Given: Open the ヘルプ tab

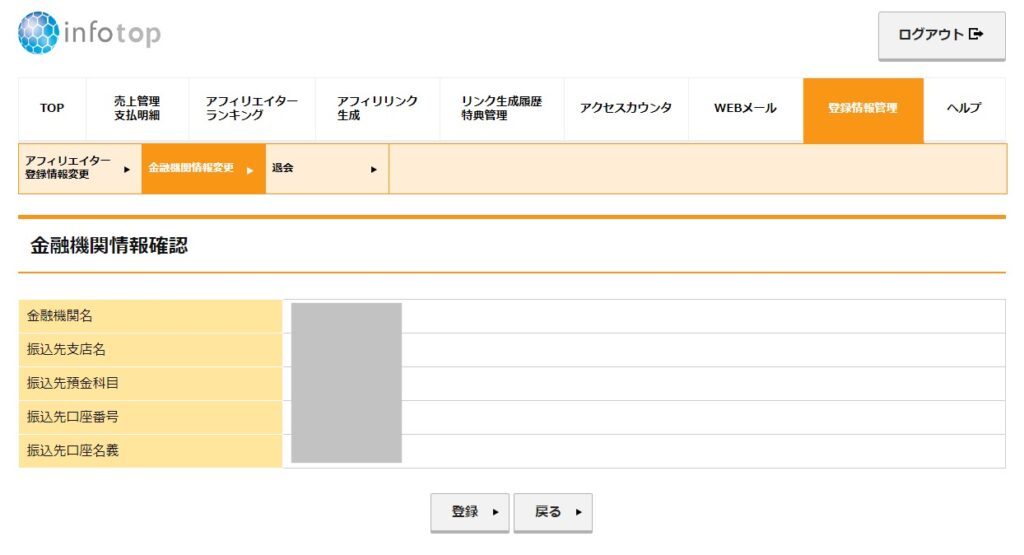Looking at the screenshot, I should (x=964, y=109).
